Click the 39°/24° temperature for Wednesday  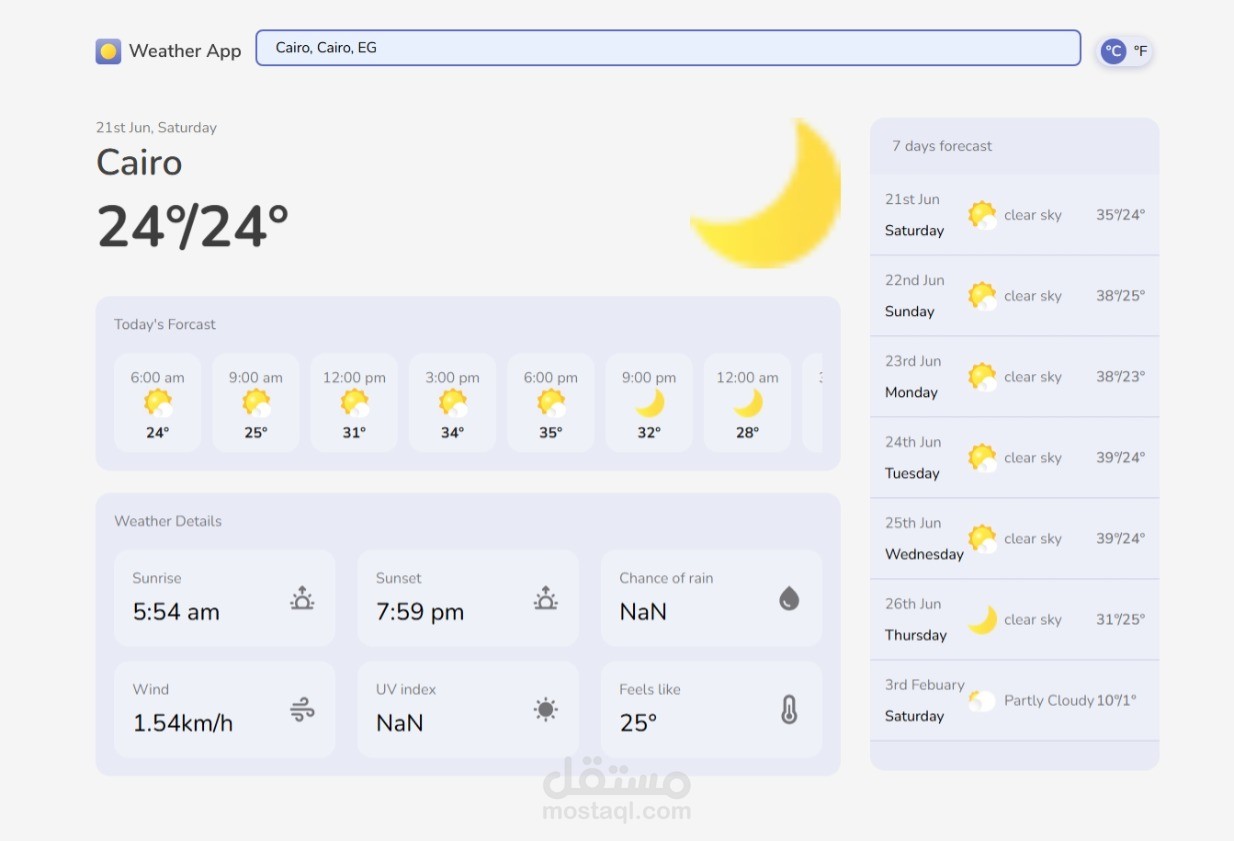[1121, 539]
